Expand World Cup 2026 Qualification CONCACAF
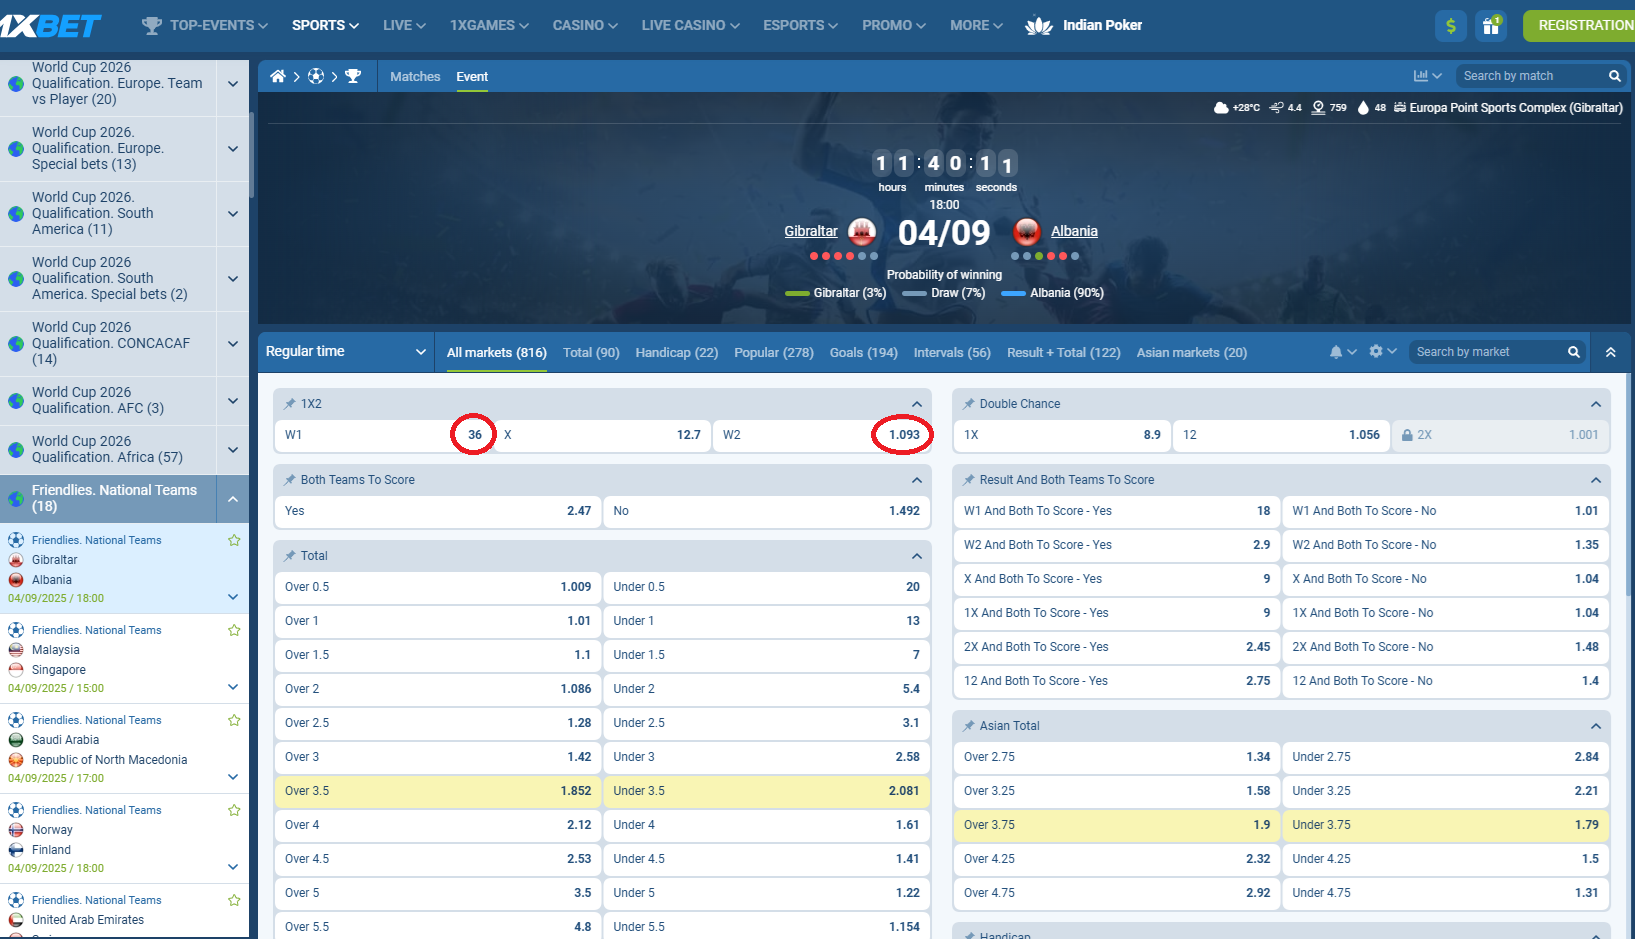The height and width of the screenshot is (939, 1635). click(x=233, y=343)
